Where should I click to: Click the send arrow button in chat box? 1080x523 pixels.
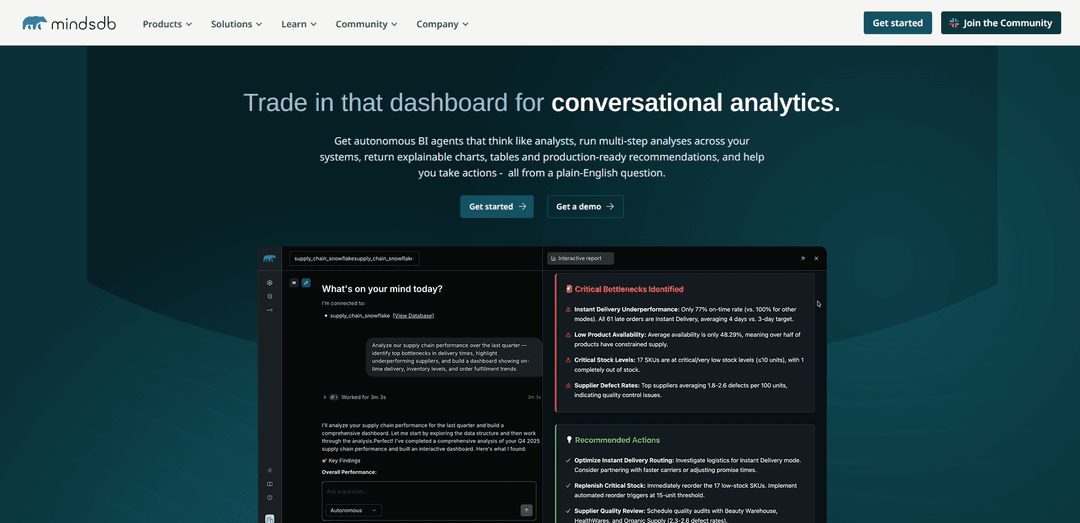click(x=526, y=510)
